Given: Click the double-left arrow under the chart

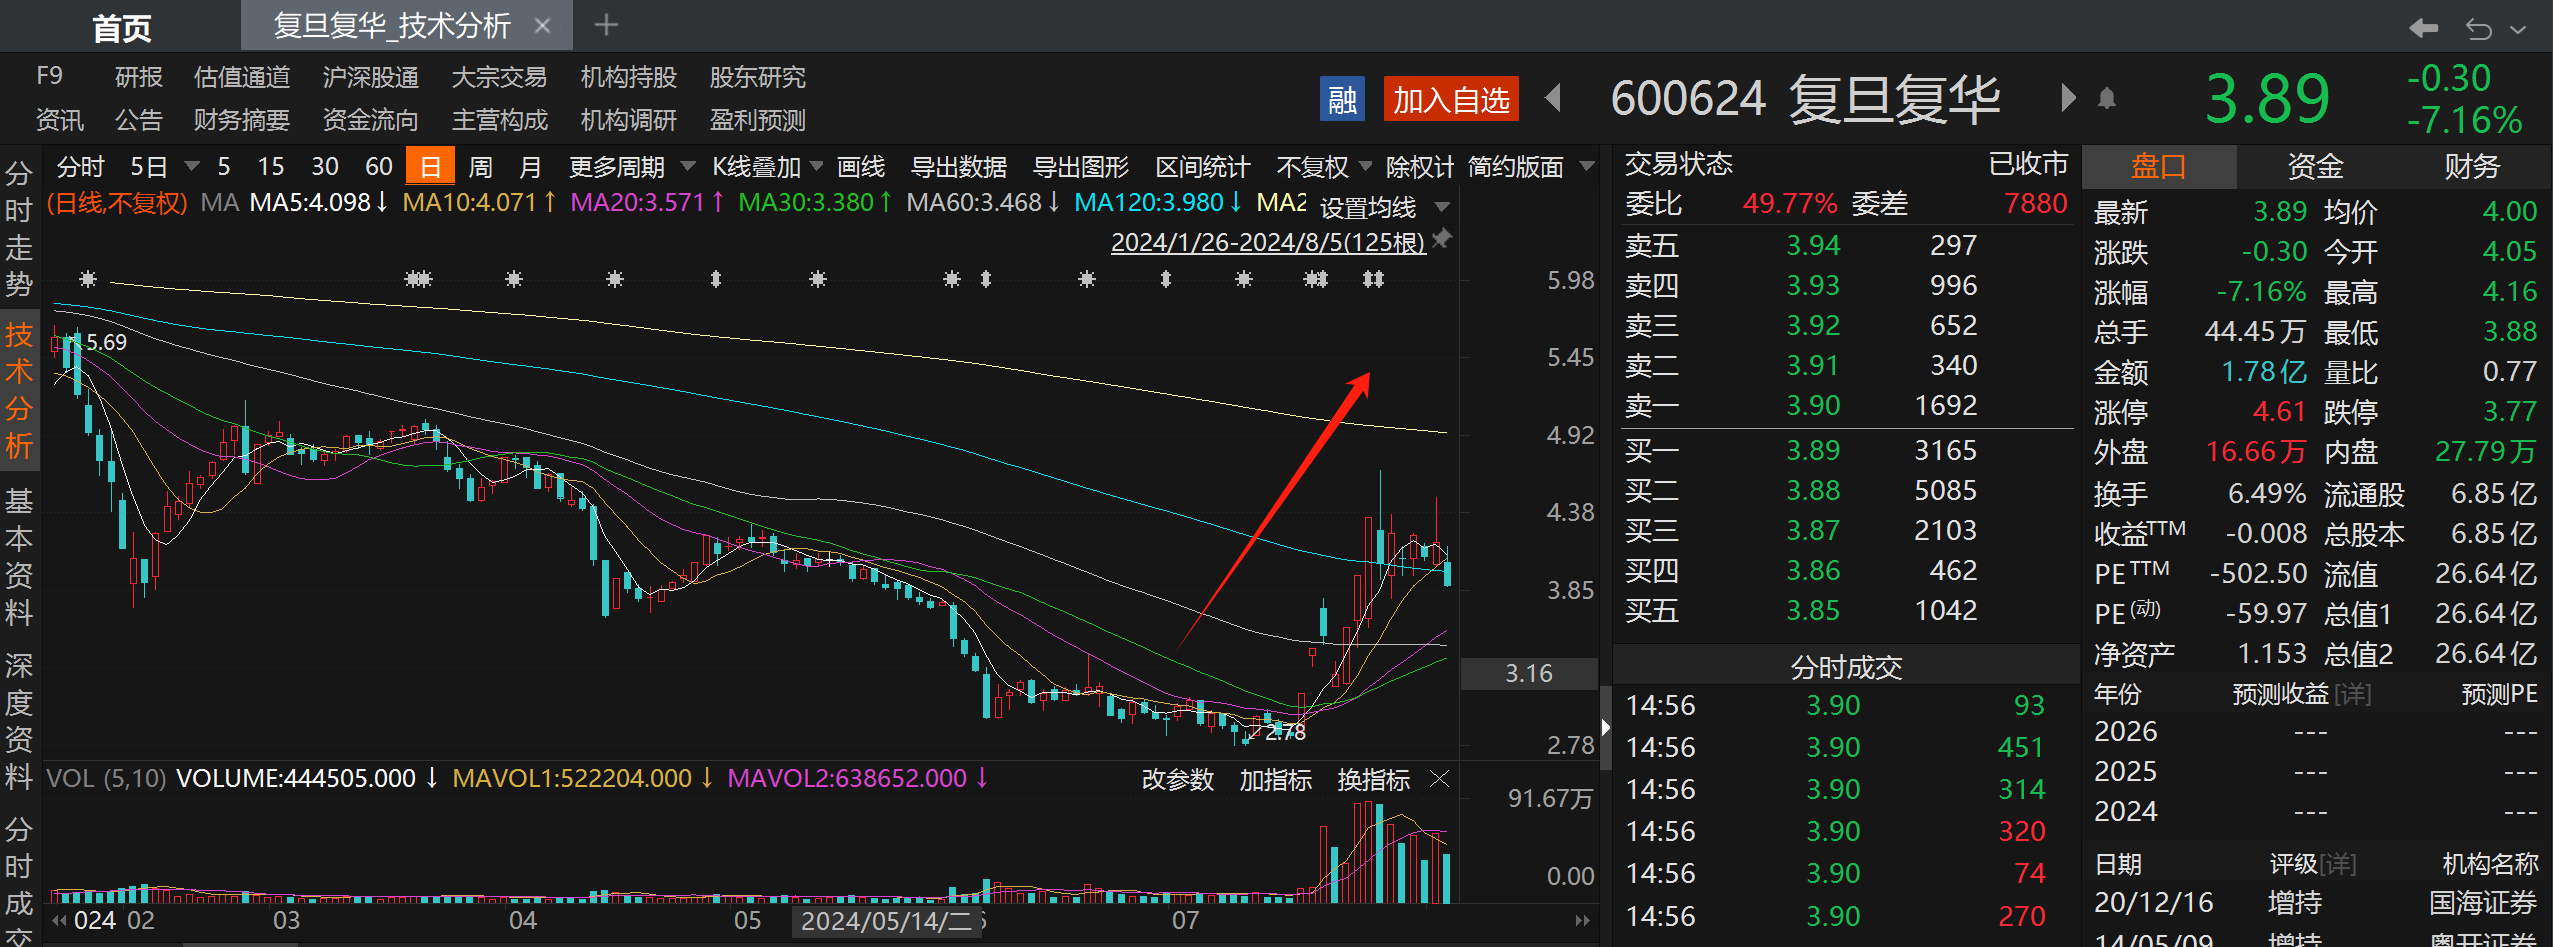Looking at the screenshot, I should click(60, 920).
